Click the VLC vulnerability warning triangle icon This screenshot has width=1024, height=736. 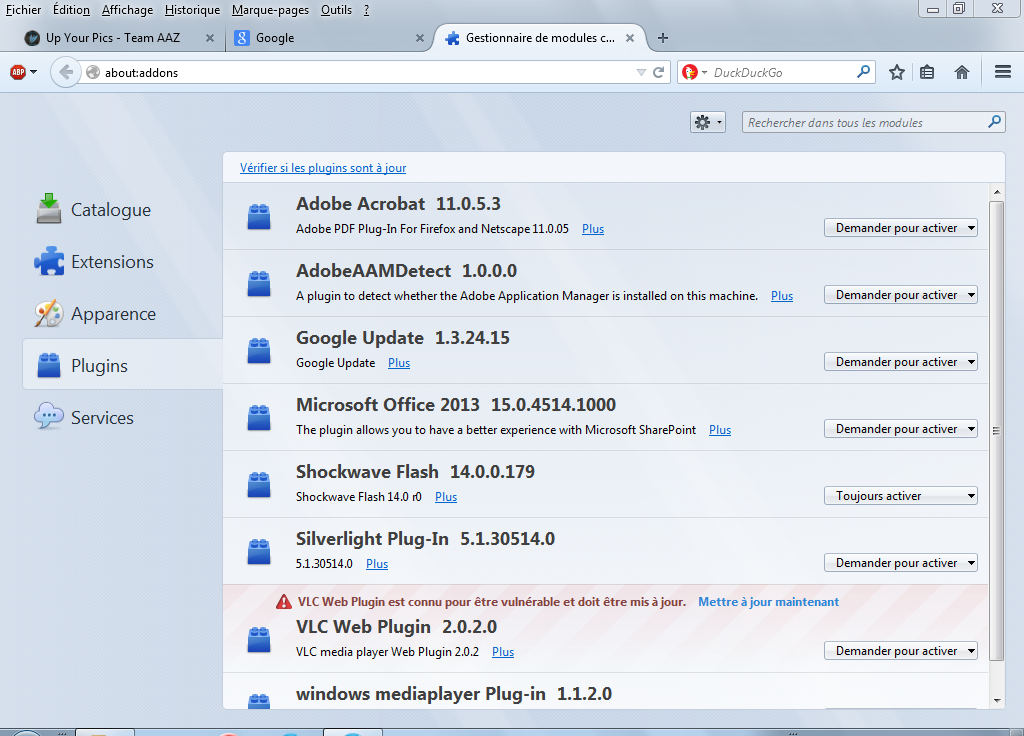pyautogui.click(x=283, y=601)
